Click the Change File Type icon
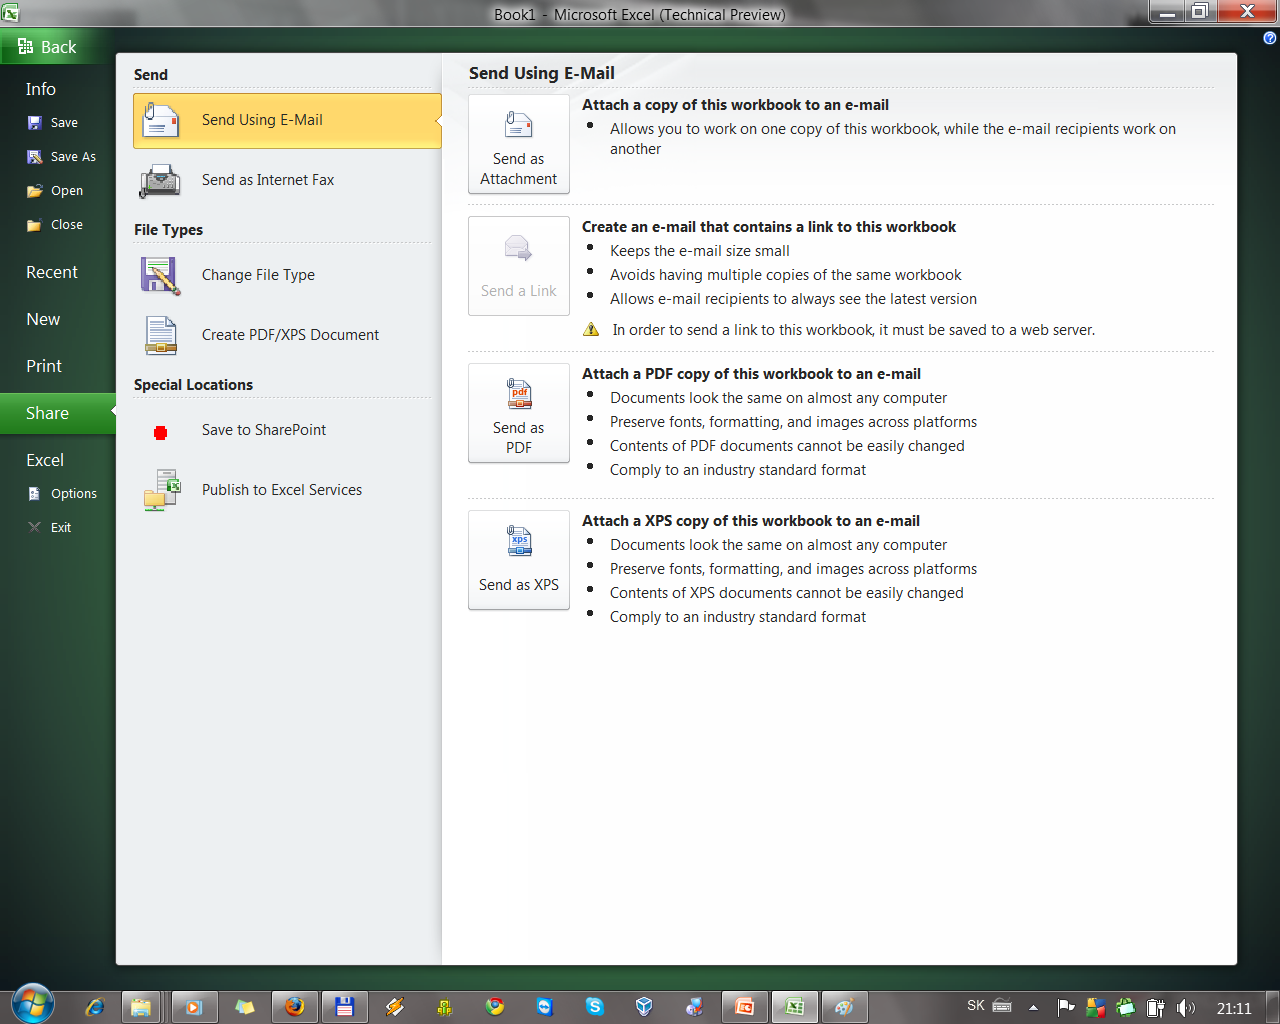 160,275
